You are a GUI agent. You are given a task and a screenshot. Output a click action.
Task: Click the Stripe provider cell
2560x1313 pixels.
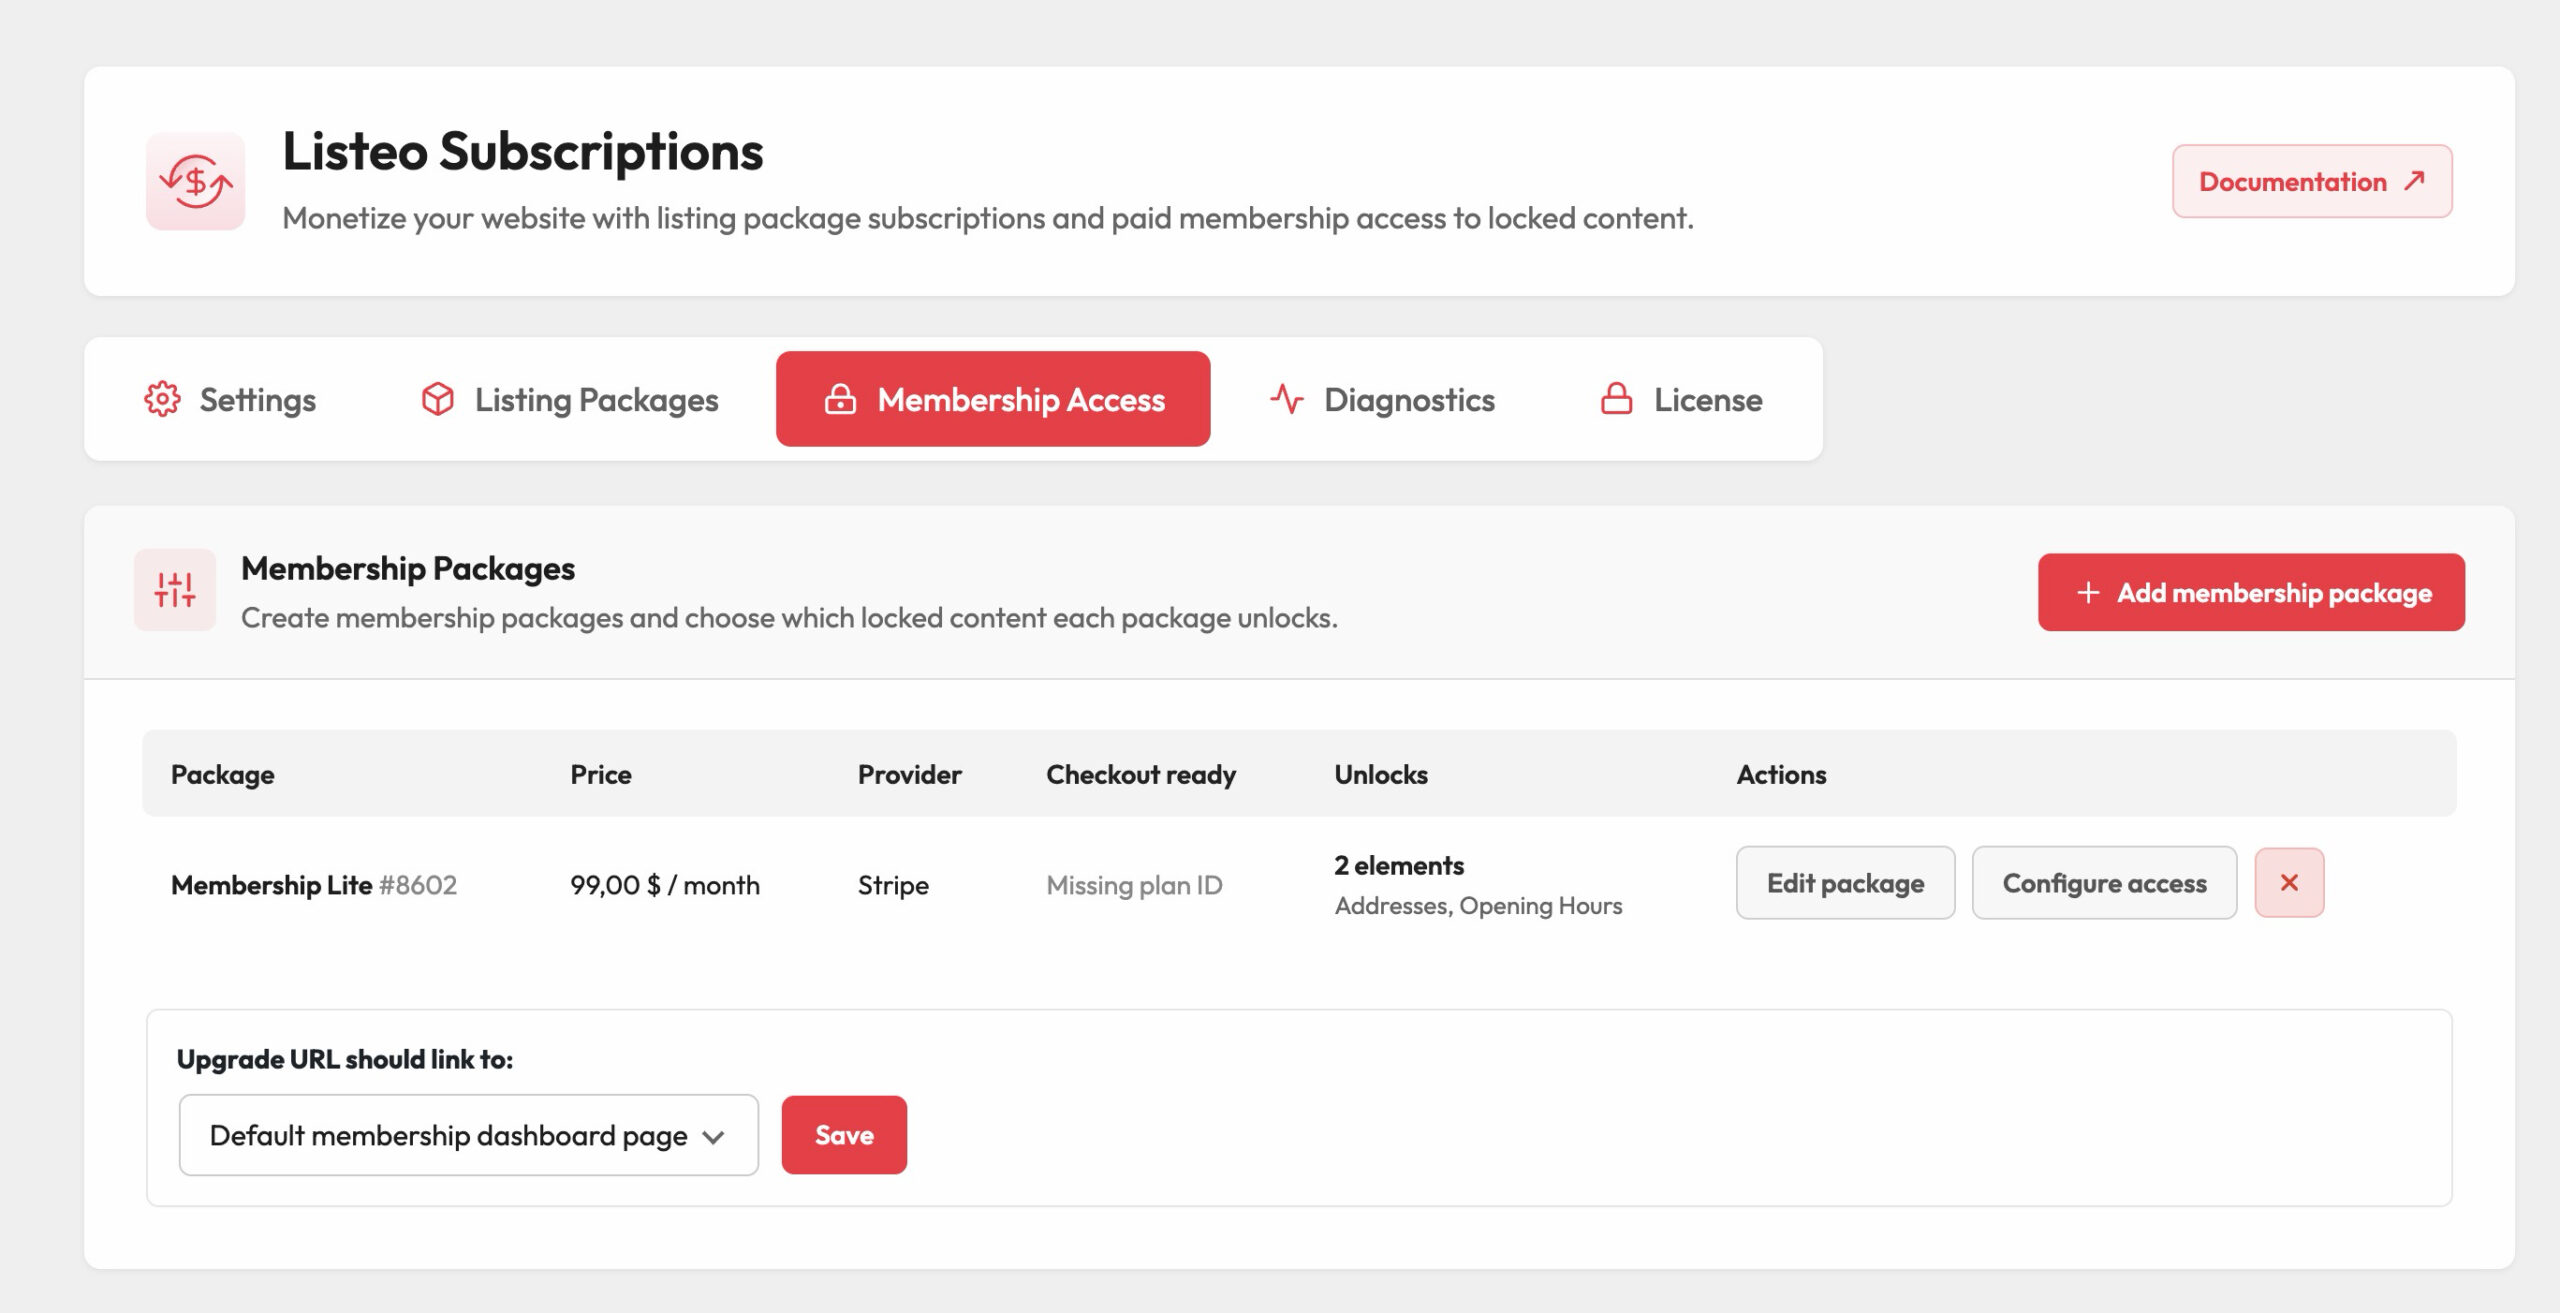pyautogui.click(x=893, y=885)
